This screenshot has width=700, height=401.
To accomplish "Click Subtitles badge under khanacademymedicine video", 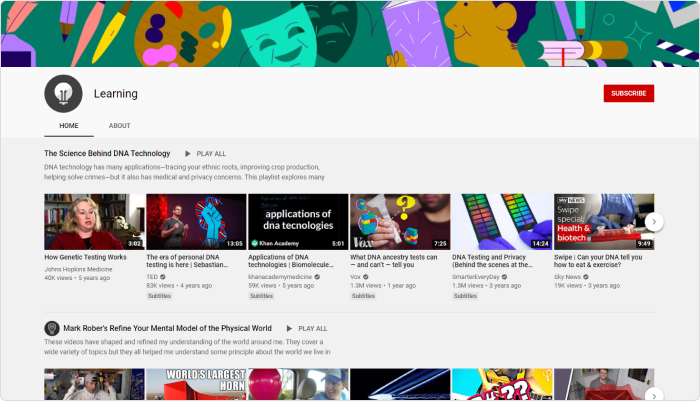I will click(261, 296).
